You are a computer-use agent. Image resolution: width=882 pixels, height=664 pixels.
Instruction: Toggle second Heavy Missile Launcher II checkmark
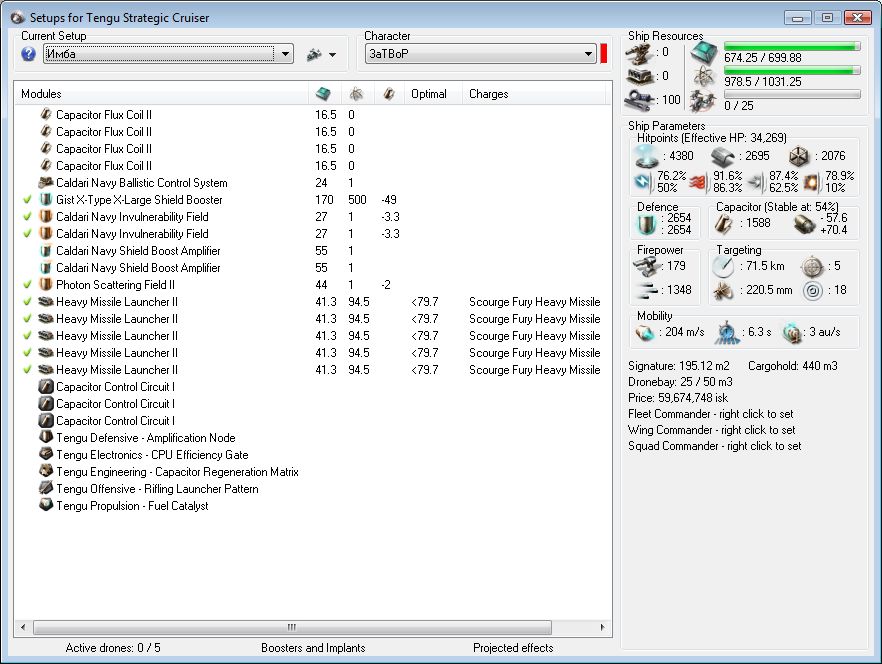pos(27,318)
